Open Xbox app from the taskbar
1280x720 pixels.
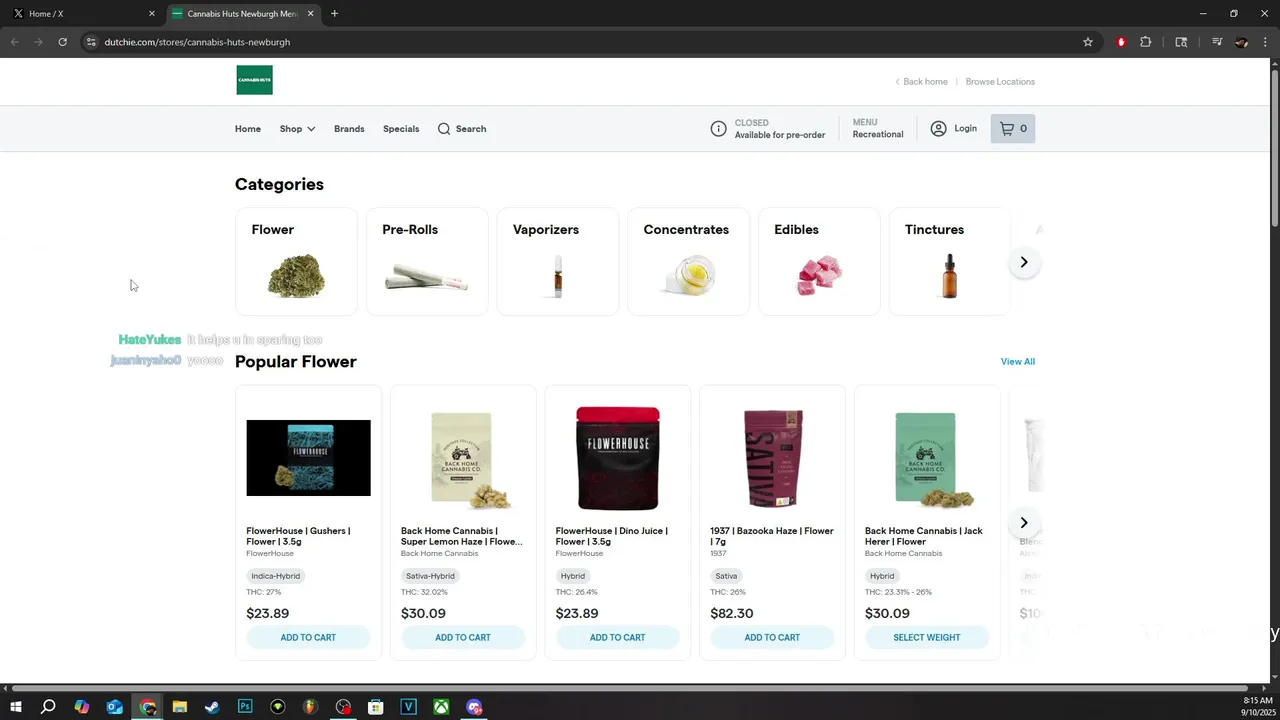click(441, 707)
